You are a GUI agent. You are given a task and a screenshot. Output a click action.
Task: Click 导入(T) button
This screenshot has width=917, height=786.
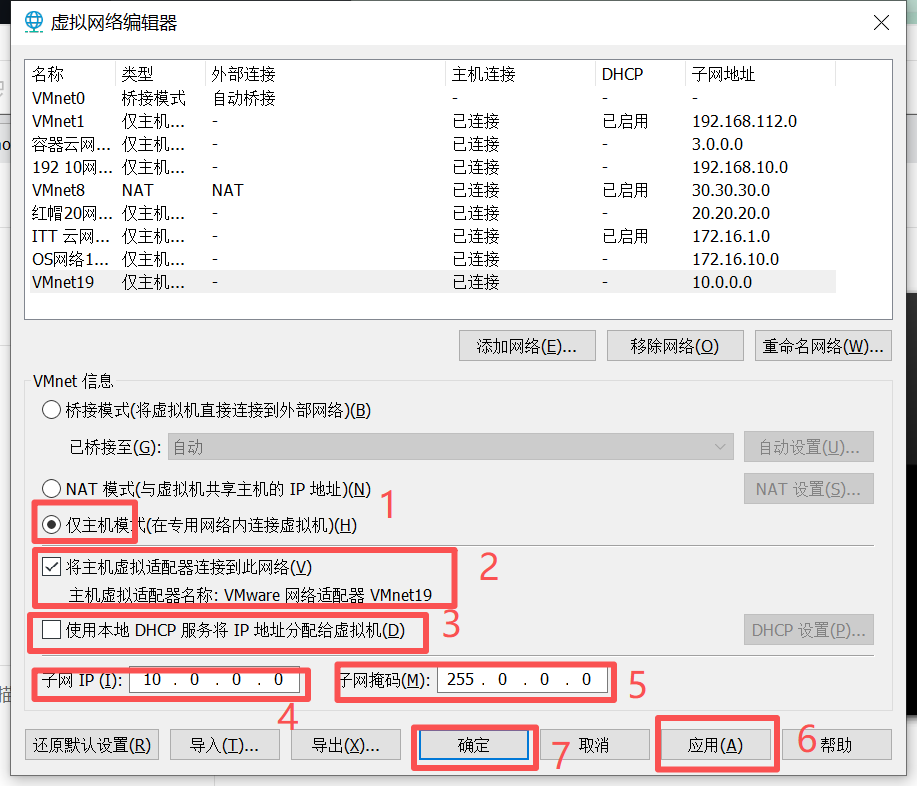(x=225, y=745)
